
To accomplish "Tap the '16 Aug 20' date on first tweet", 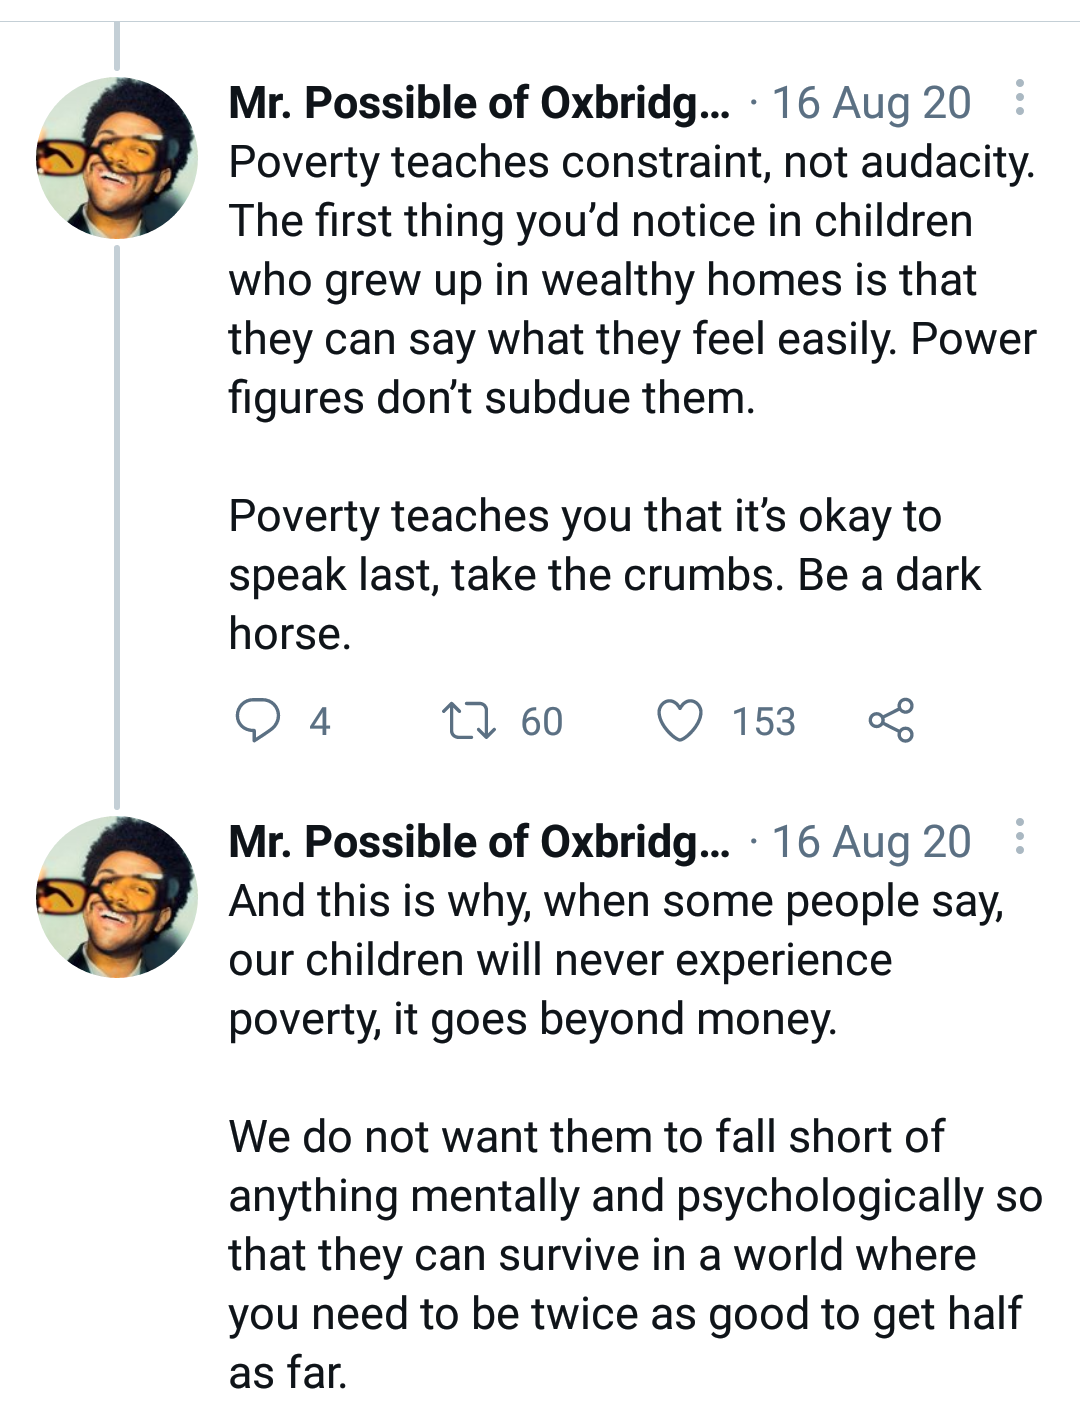I will [x=871, y=103].
